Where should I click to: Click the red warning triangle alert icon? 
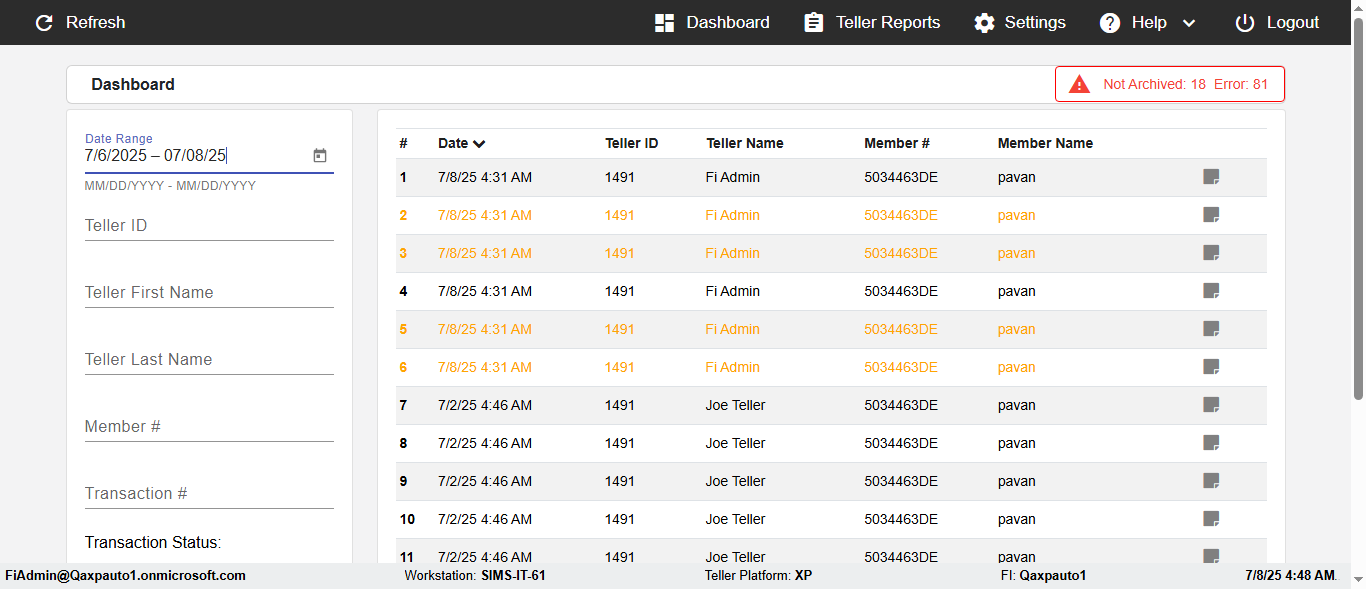(x=1079, y=85)
